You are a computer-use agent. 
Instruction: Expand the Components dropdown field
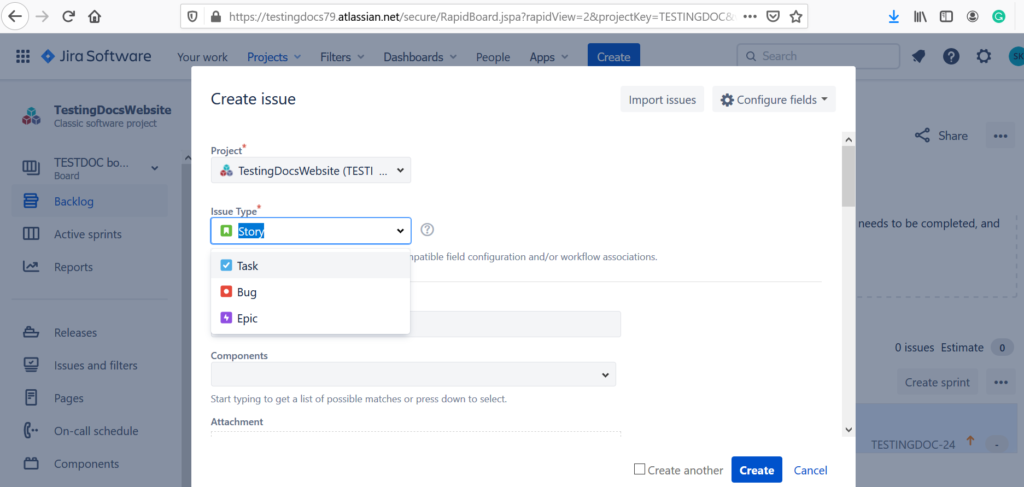pos(413,374)
